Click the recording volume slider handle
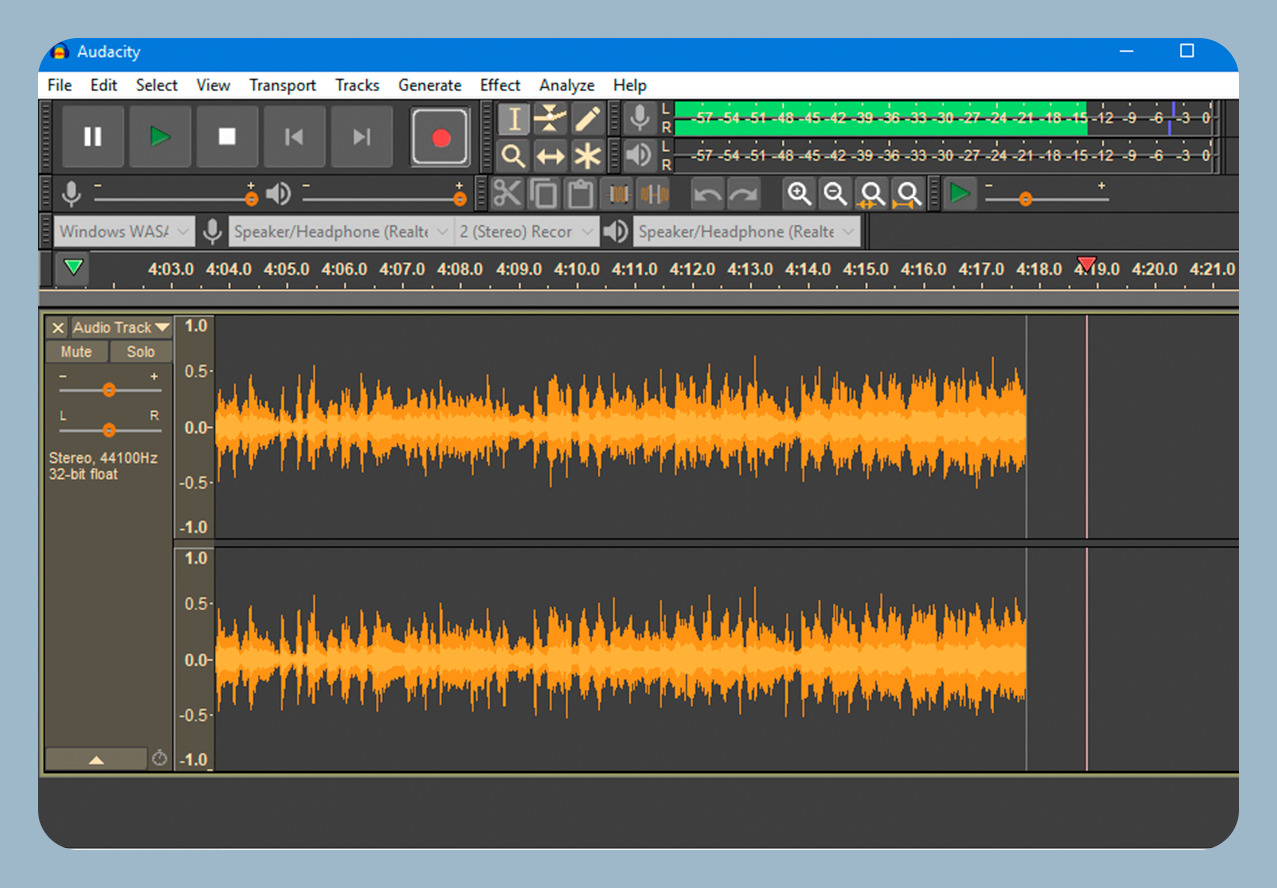Screen dimensions: 1277x888 (x=251, y=199)
